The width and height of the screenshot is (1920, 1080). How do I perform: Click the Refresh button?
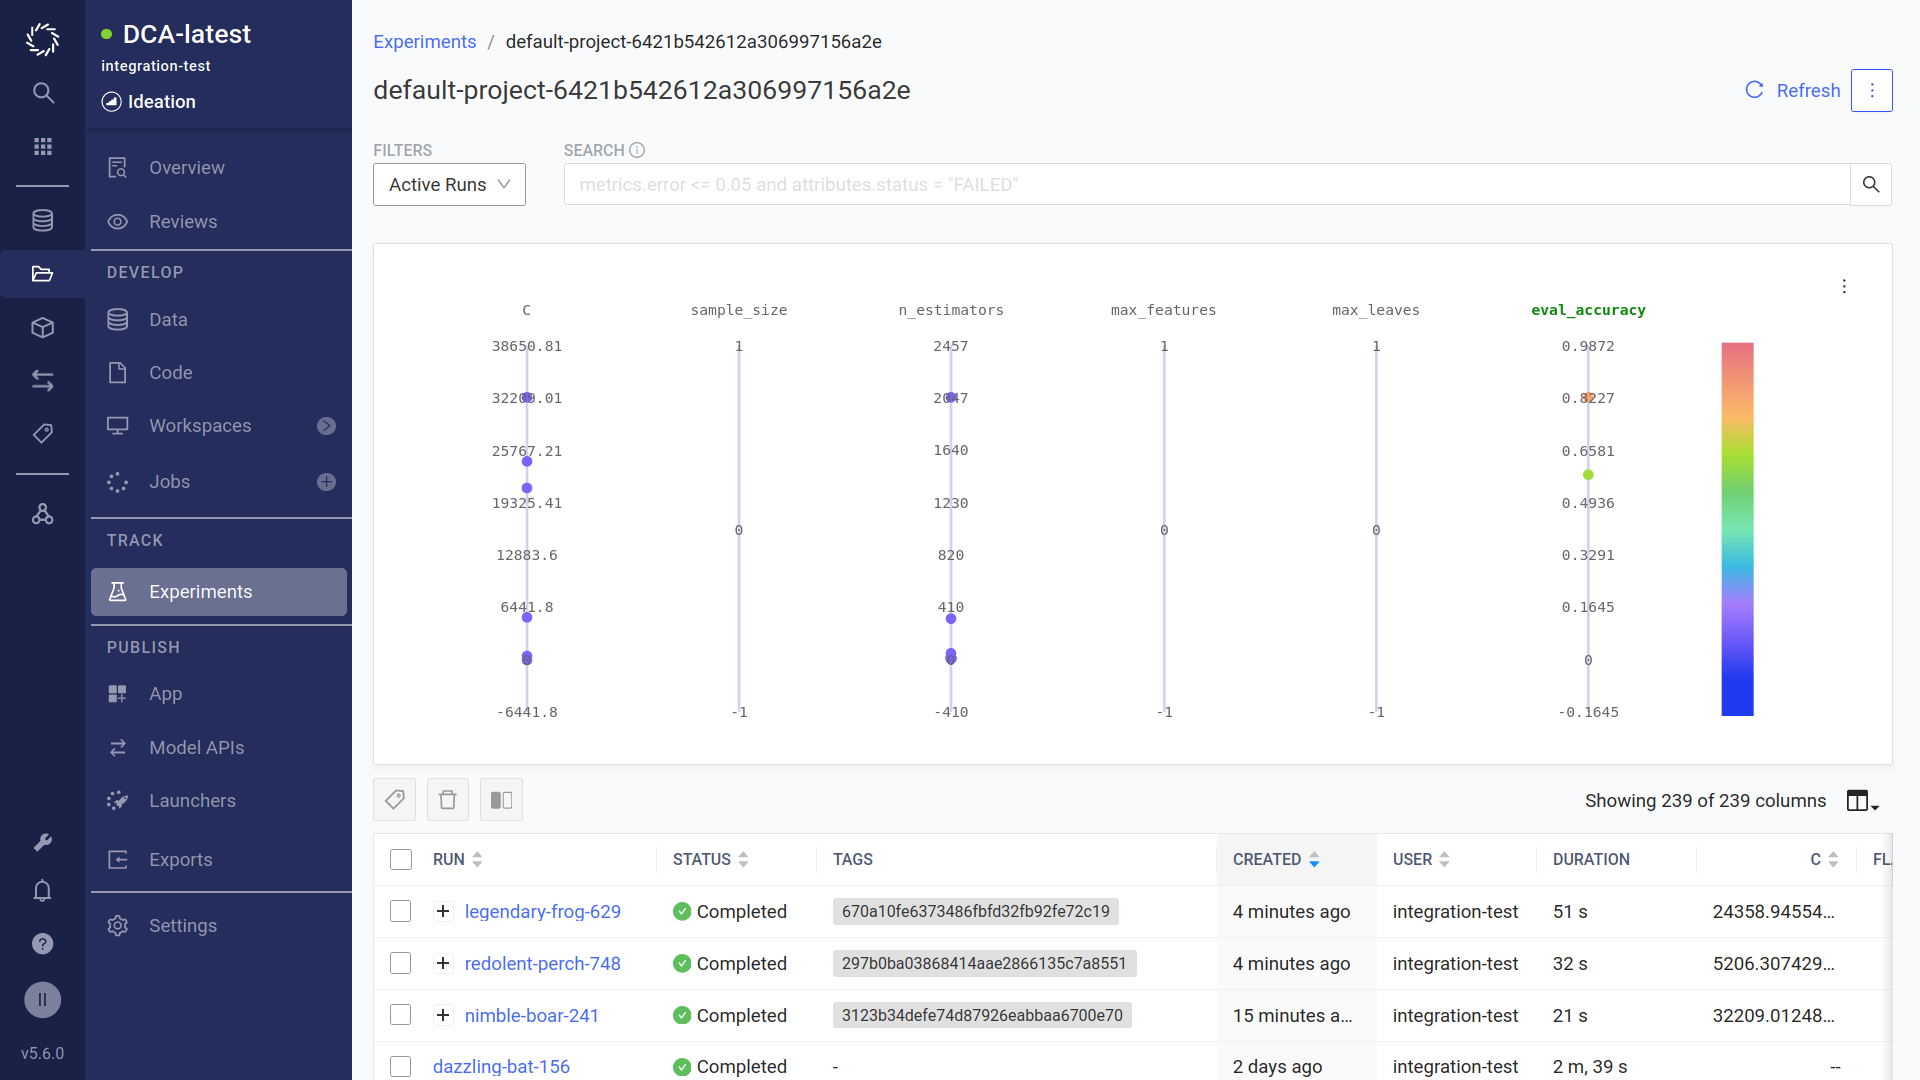[x=1793, y=90]
